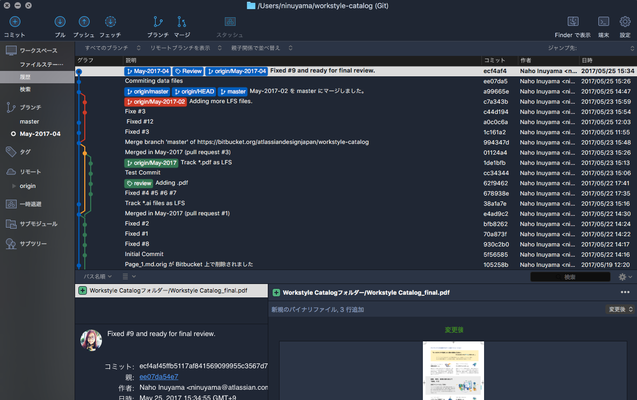Click the Workspace monitor icon in sidebar
Screen dimensions: 637x400
tap(11, 50)
